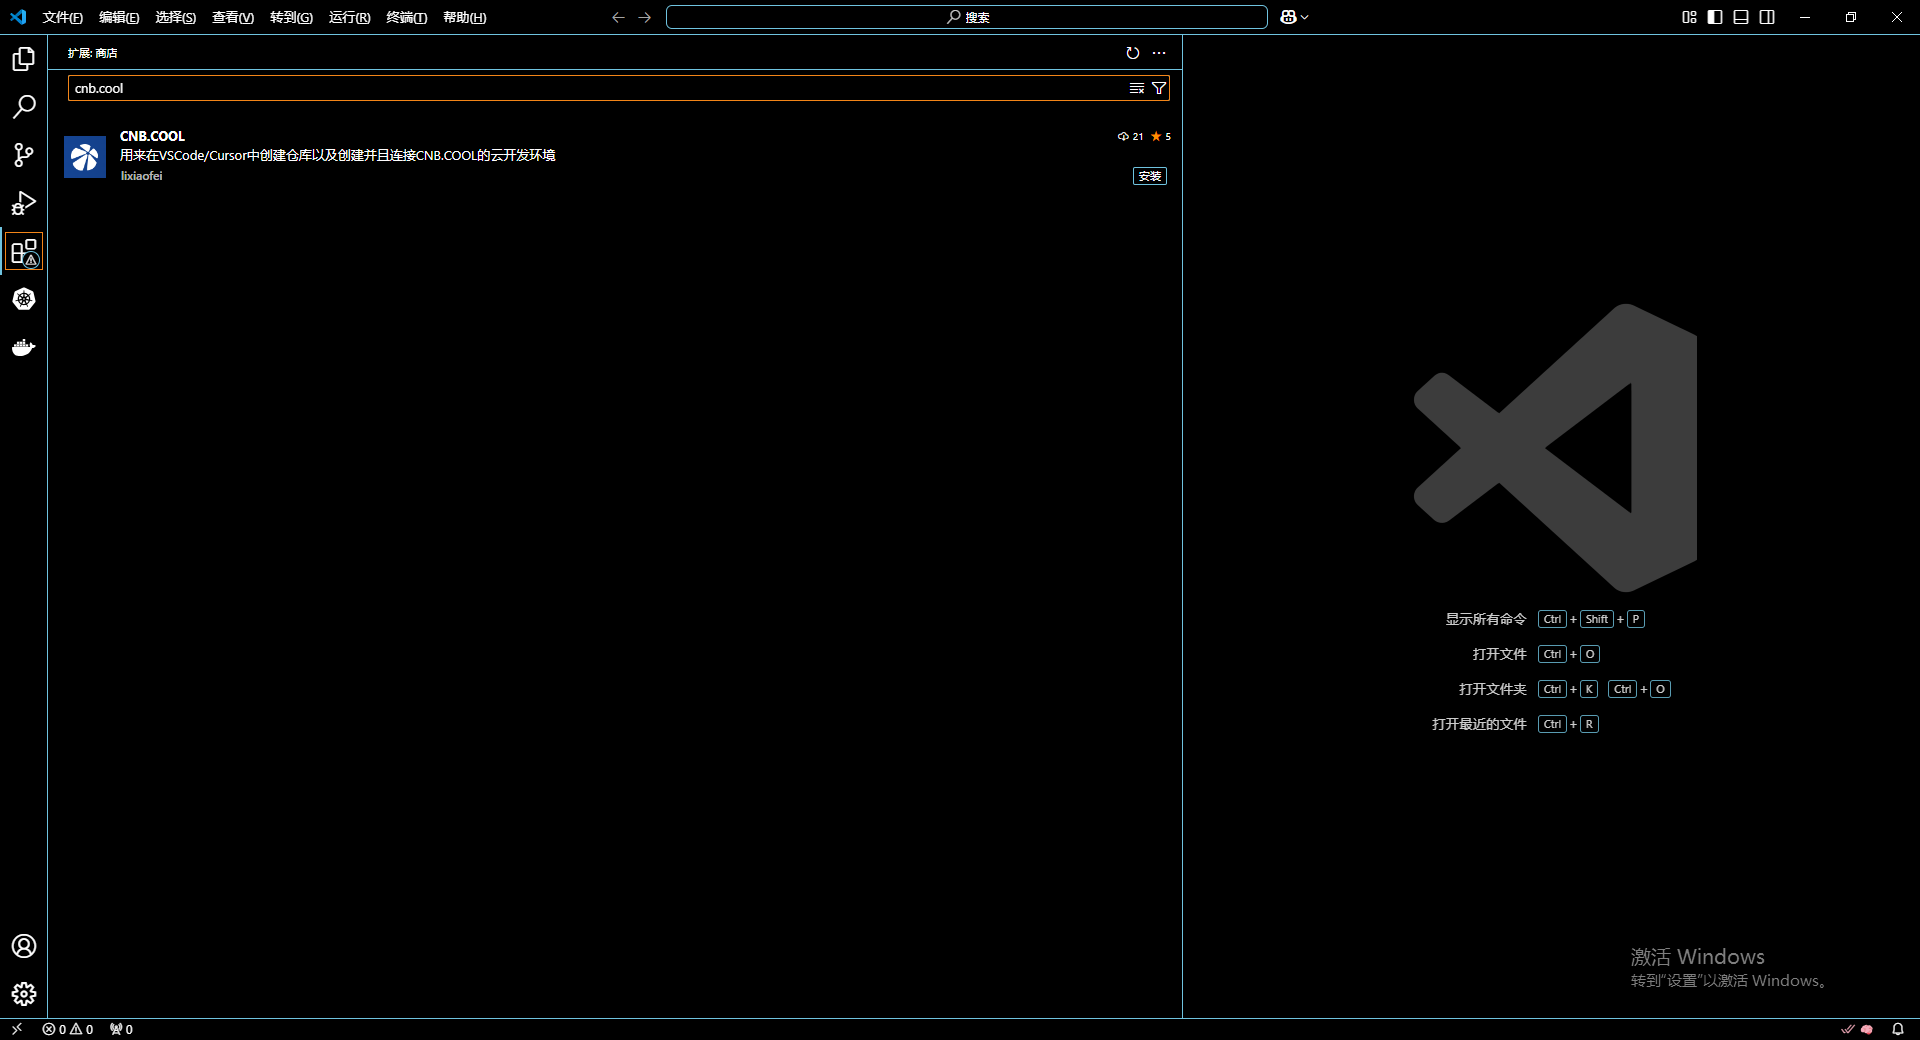This screenshot has width=1920, height=1040.
Task: Refresh the extensions marketplace list
Action: pos(1132,53)
